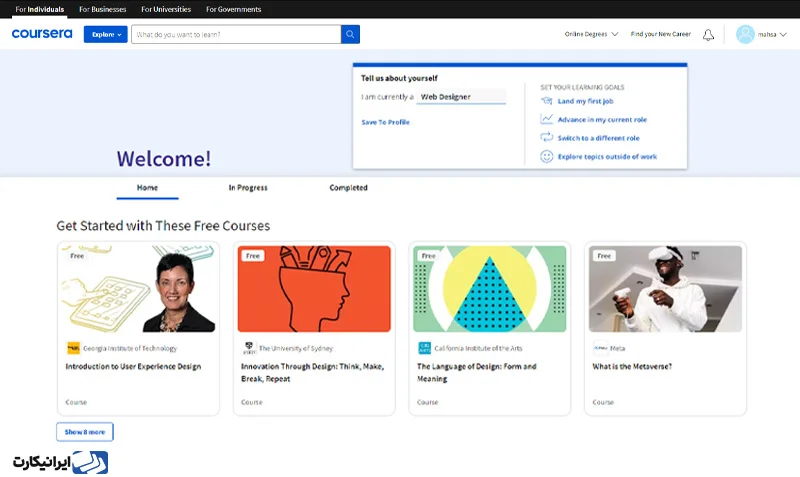This screenshot has width=800, height=477.
Task: Focus the What do you want to learn search field
Action: [x=236, y=34]
